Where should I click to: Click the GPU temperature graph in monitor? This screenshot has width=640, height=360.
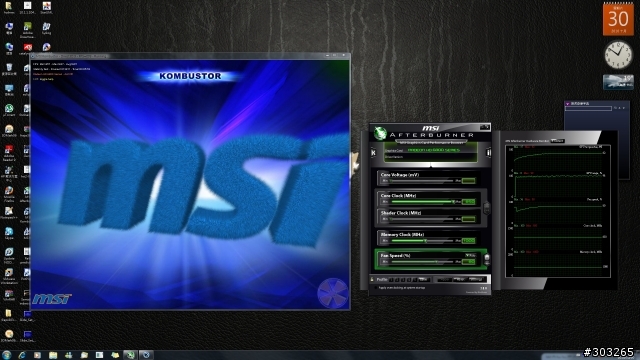(x=558, y=159)
